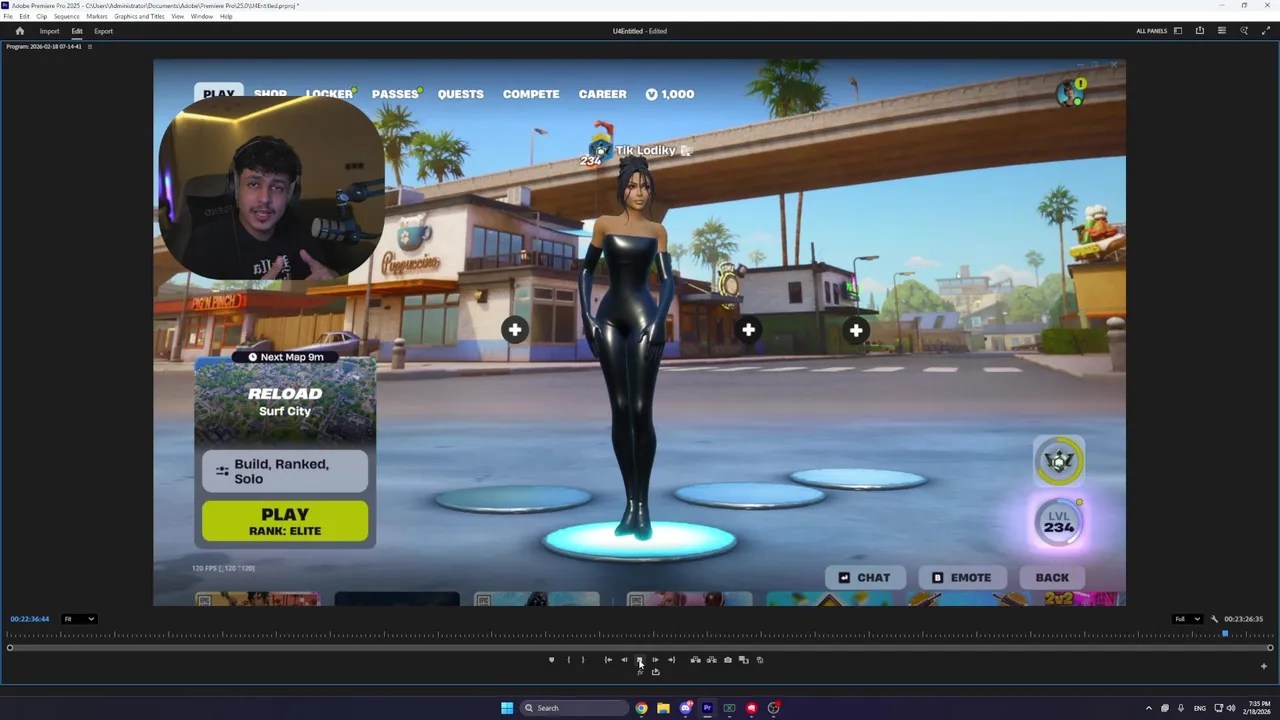This screenshot has height=720, width=1280.
Task: Click the Go to In point button
Action: click(x=608, y=660)
